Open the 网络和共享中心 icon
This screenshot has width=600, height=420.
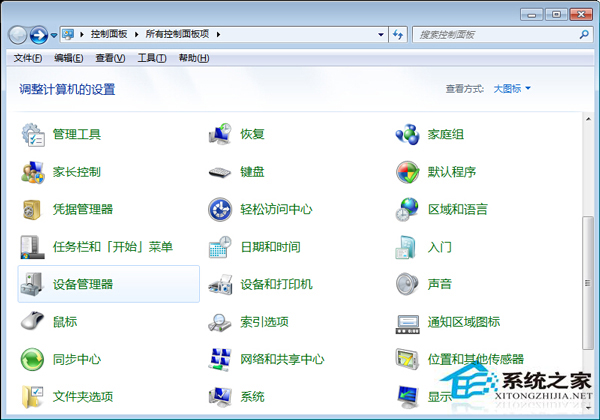click(x=220, y=360)
